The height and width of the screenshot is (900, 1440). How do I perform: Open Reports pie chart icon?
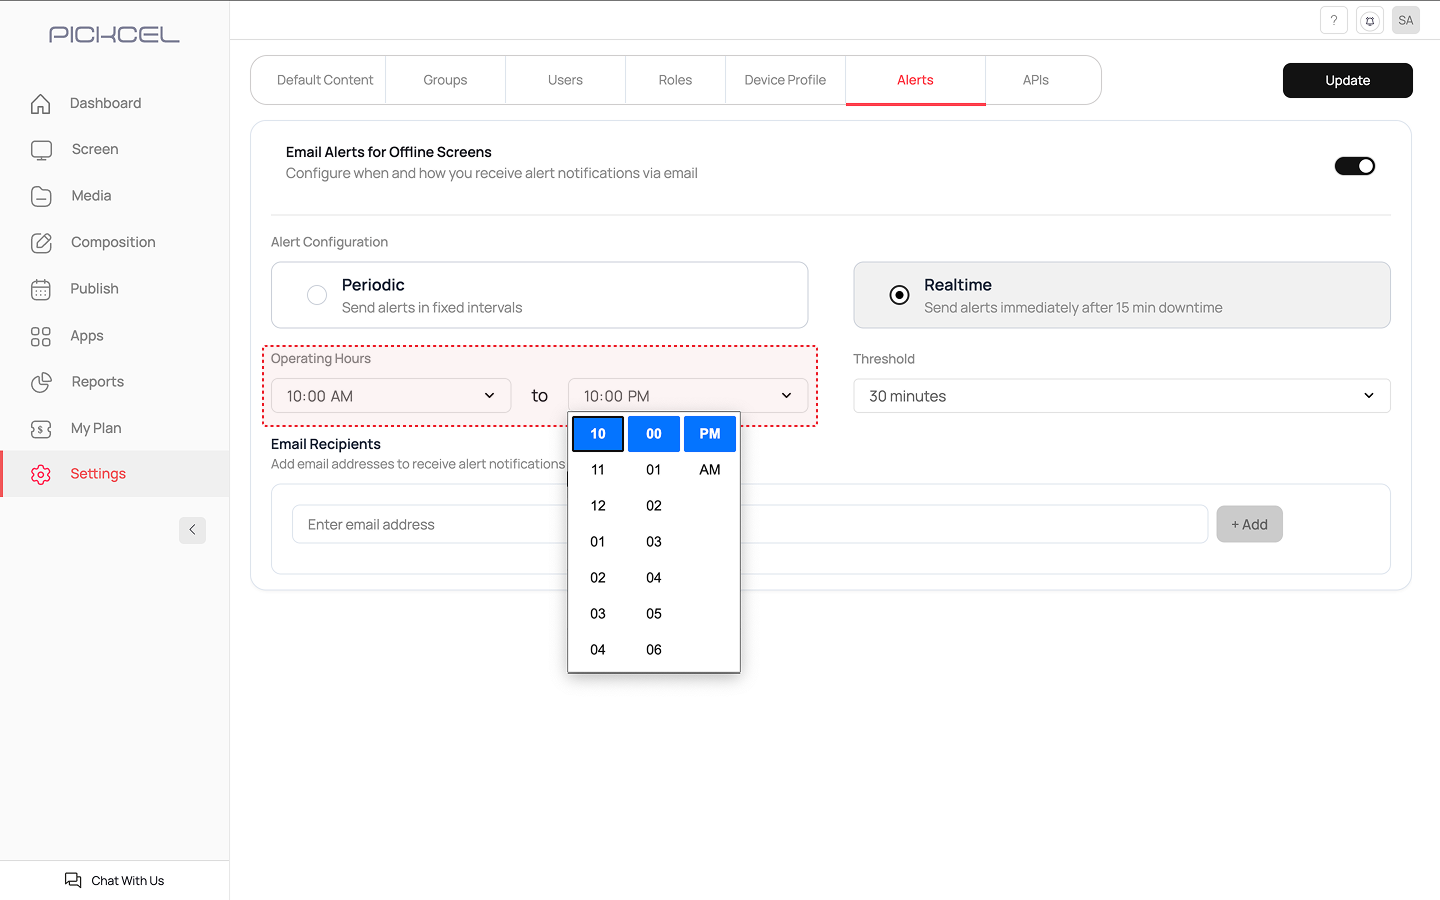[41, 382]
